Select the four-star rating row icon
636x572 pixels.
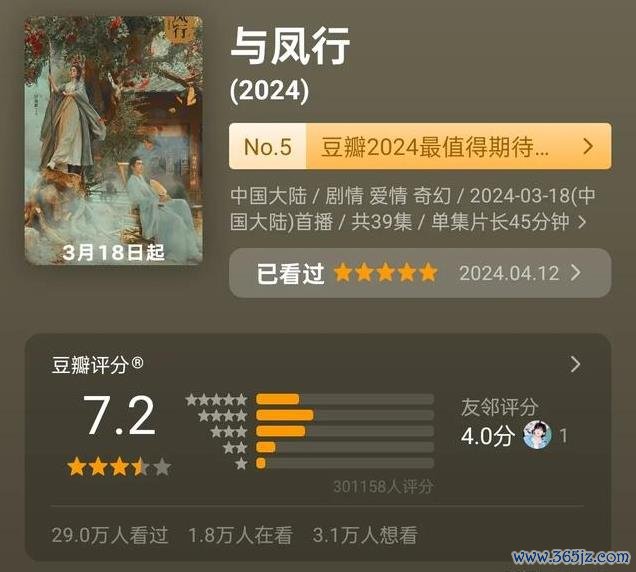coord(222,415)
